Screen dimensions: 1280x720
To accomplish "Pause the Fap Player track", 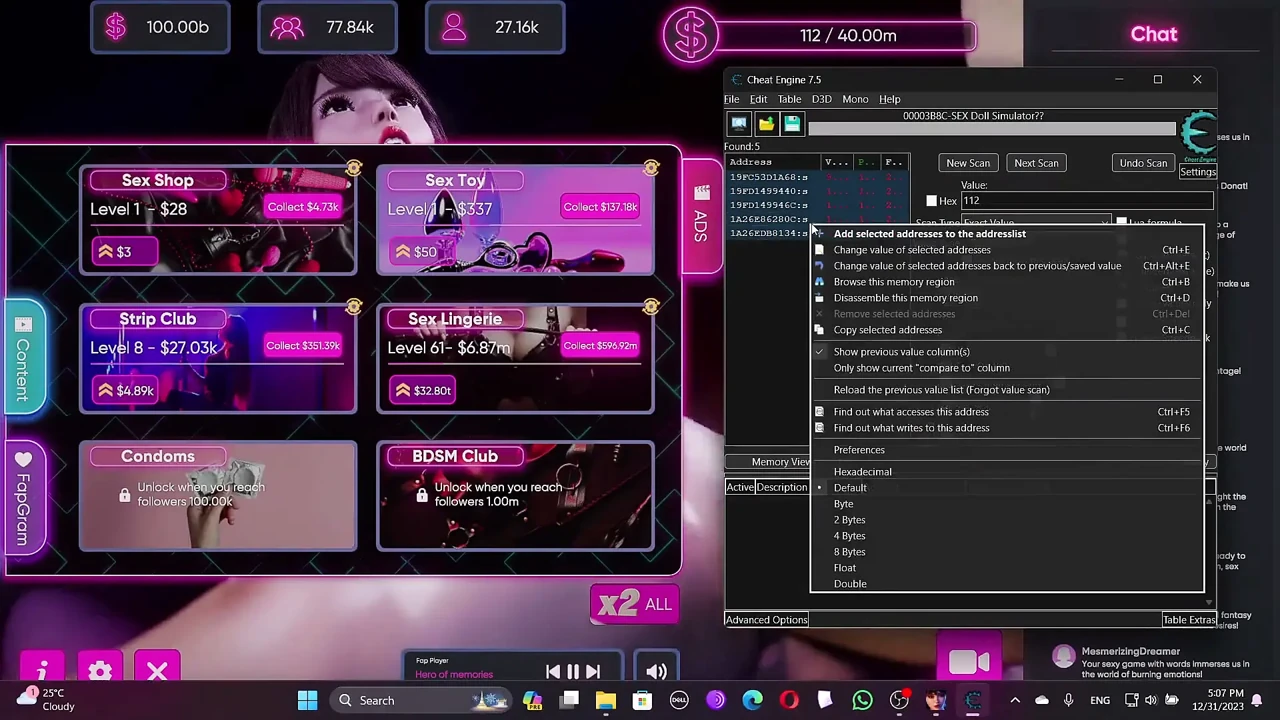I will 573,673.
